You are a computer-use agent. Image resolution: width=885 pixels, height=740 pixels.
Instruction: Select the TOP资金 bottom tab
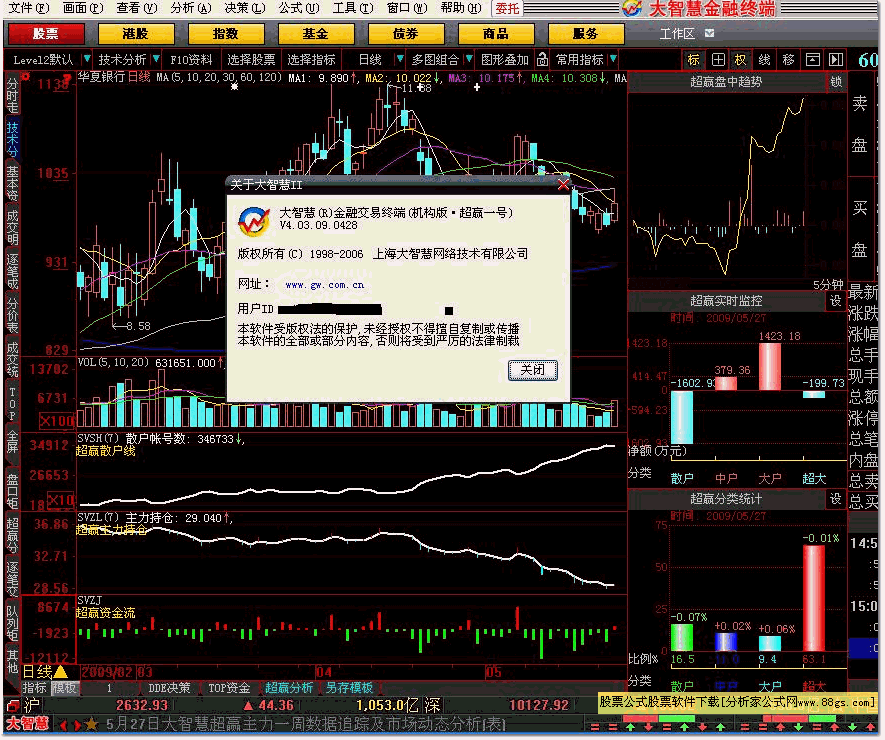229,688
